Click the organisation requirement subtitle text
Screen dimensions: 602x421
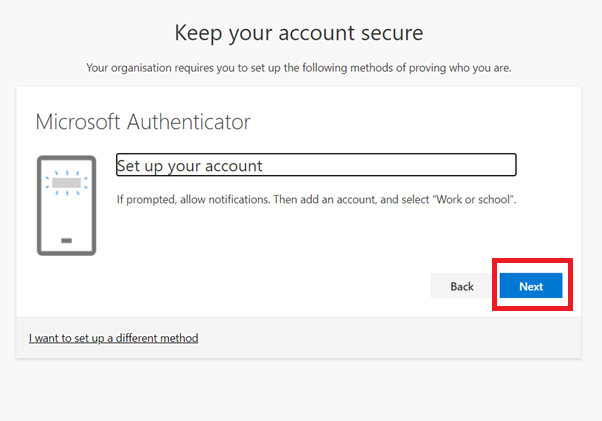(x=299, y=68)
